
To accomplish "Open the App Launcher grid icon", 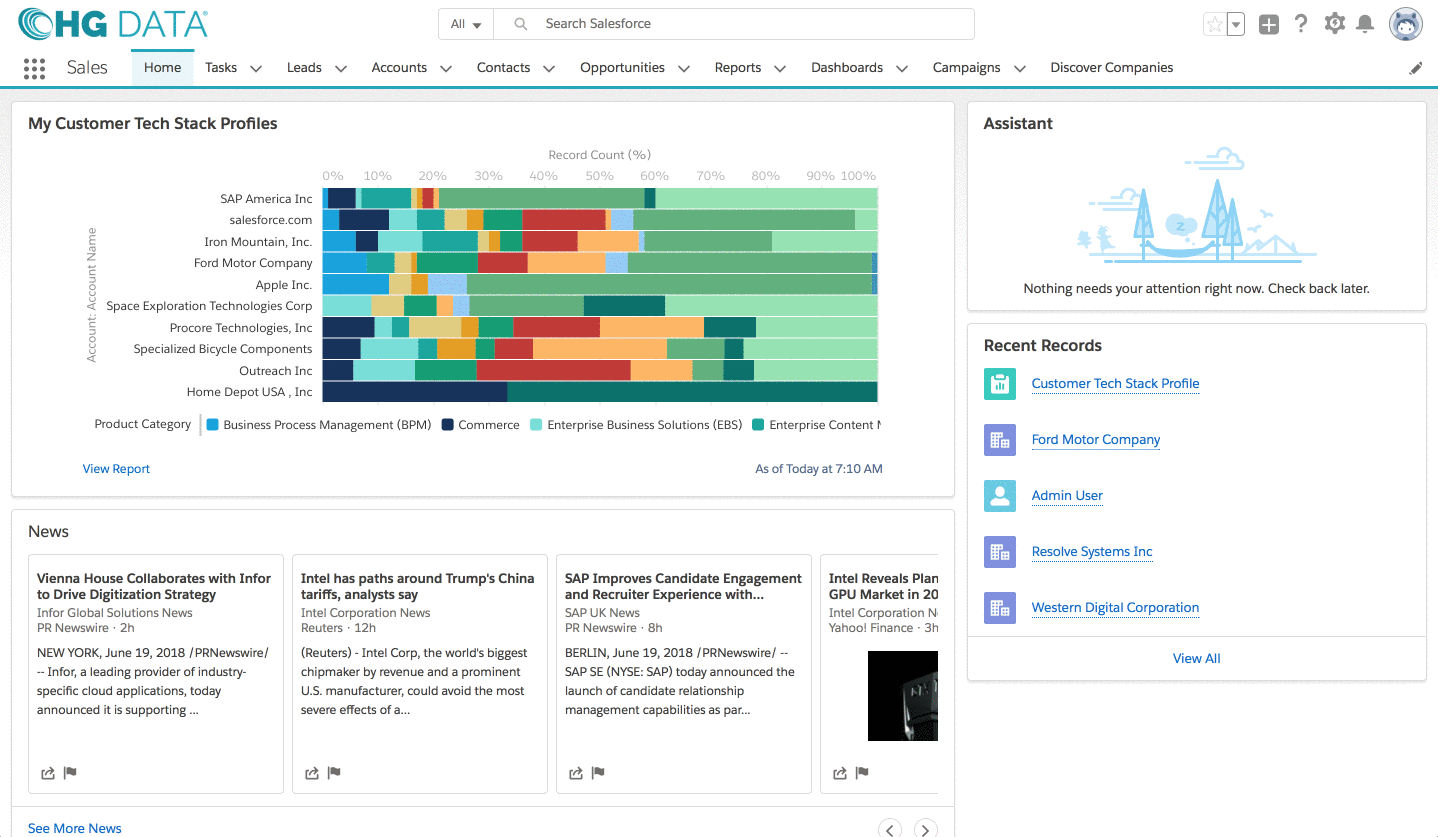I will pos(34,68).
